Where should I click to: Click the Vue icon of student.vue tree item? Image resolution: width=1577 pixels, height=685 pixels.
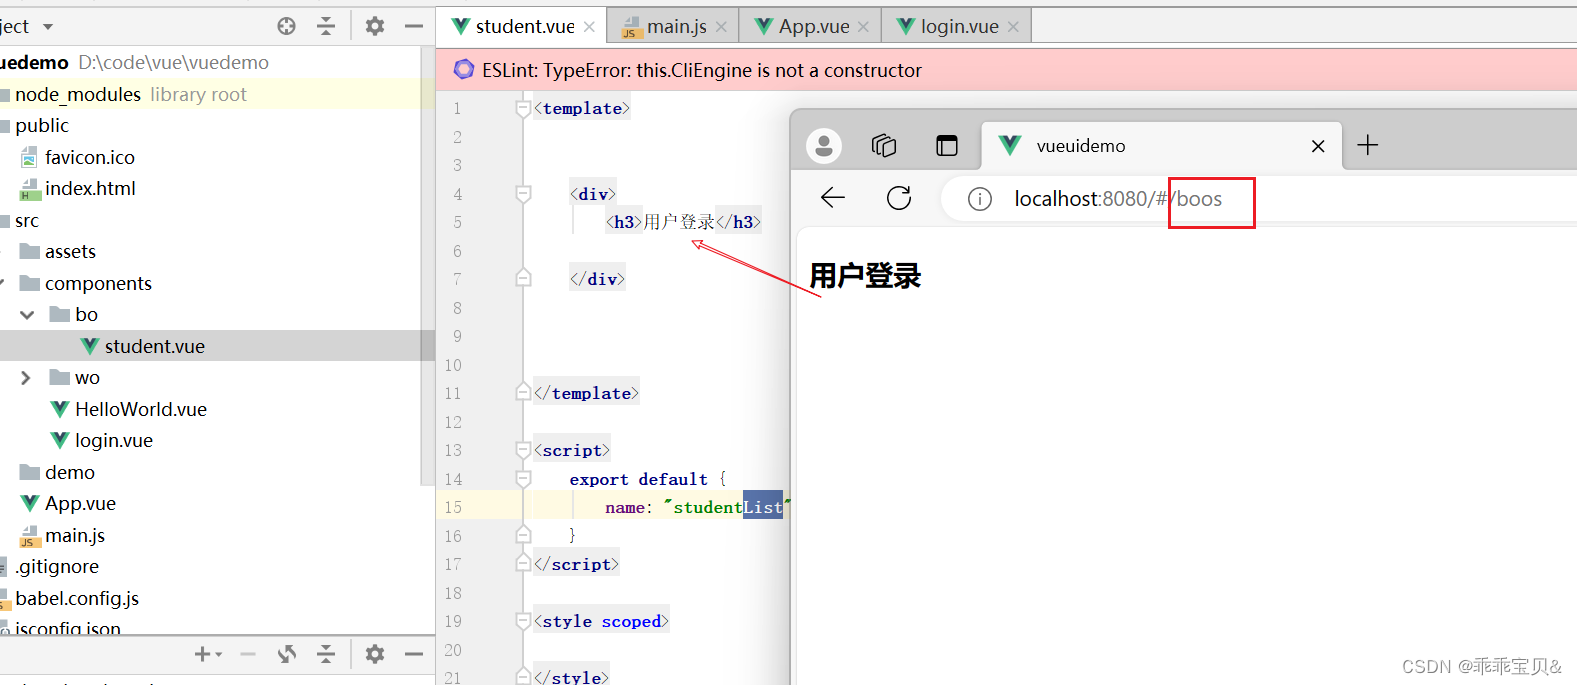(x=90, y=346)
